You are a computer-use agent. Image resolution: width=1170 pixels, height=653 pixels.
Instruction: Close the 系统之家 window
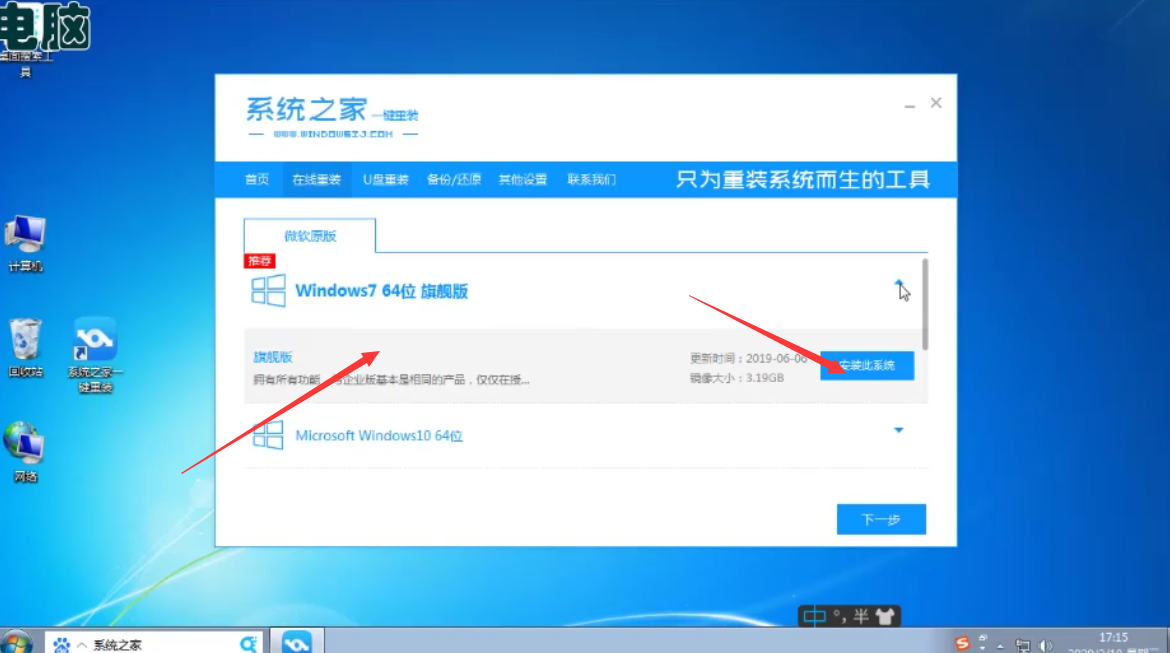(936, 103)
